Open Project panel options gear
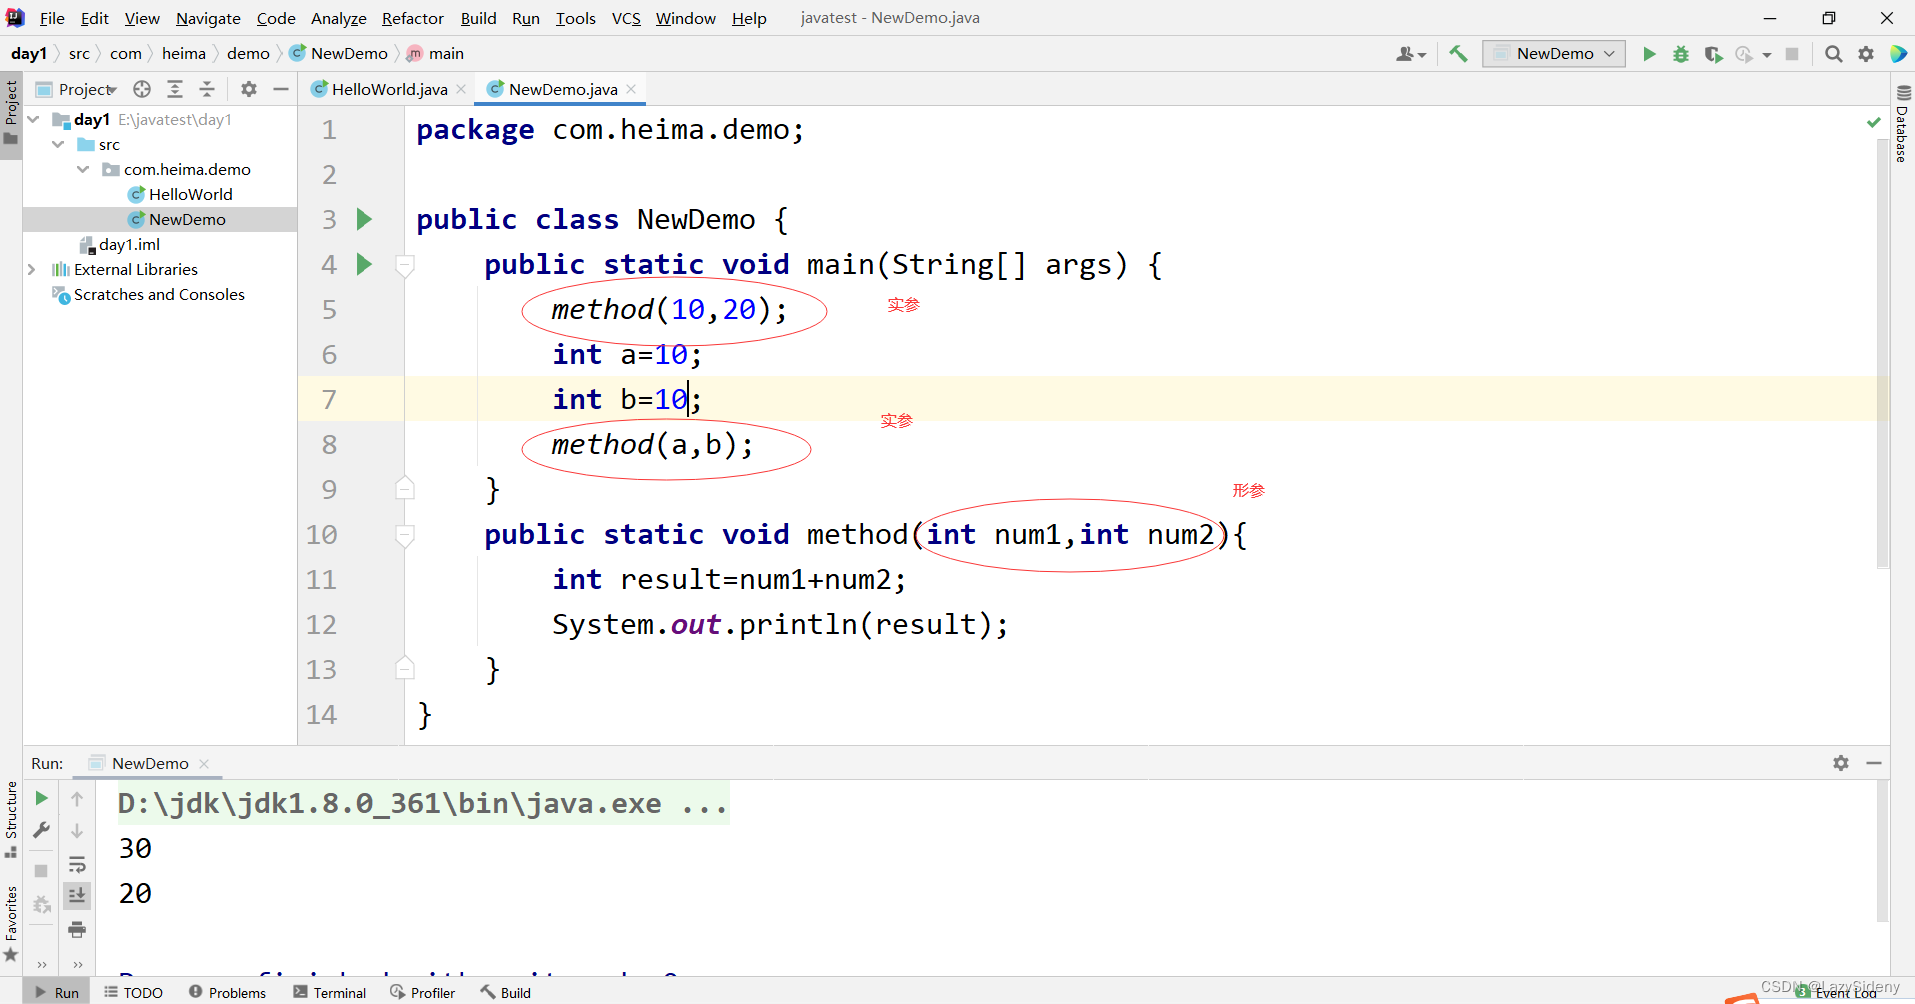1915x1004 pixels. click(x=249, y=89)
